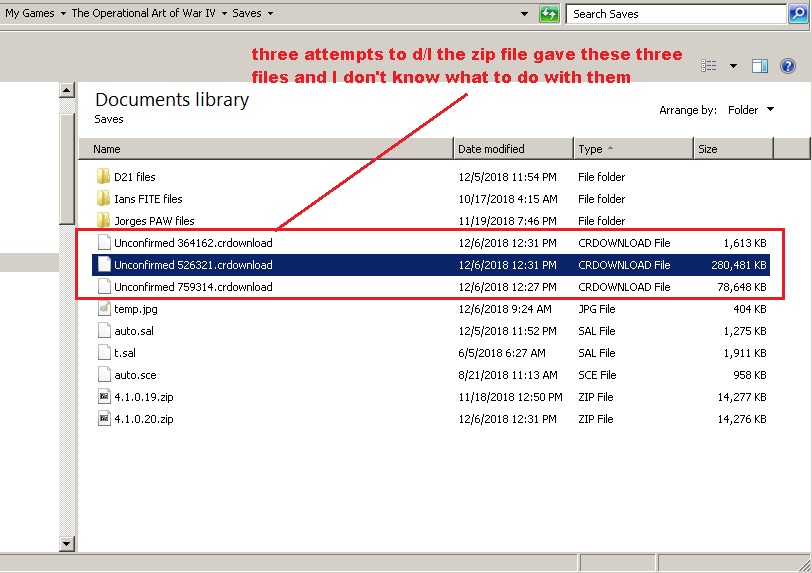
Task: Click My Games in the breadcrumb path
Action: (30, 13)
